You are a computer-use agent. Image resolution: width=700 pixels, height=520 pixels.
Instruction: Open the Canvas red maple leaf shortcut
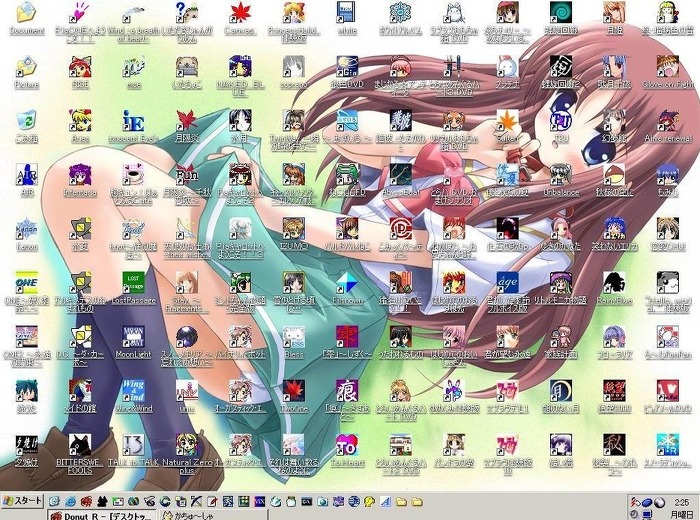click(x=240, y=13)
